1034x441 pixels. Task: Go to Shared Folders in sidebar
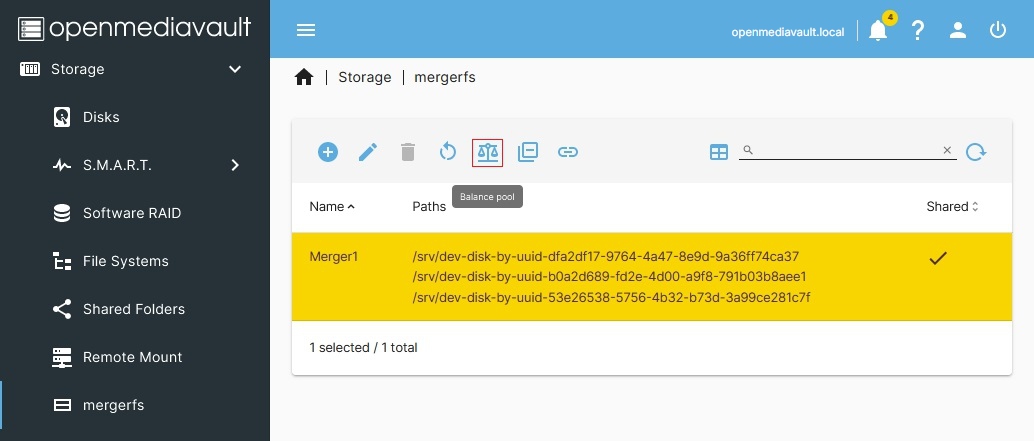point(133,309)
